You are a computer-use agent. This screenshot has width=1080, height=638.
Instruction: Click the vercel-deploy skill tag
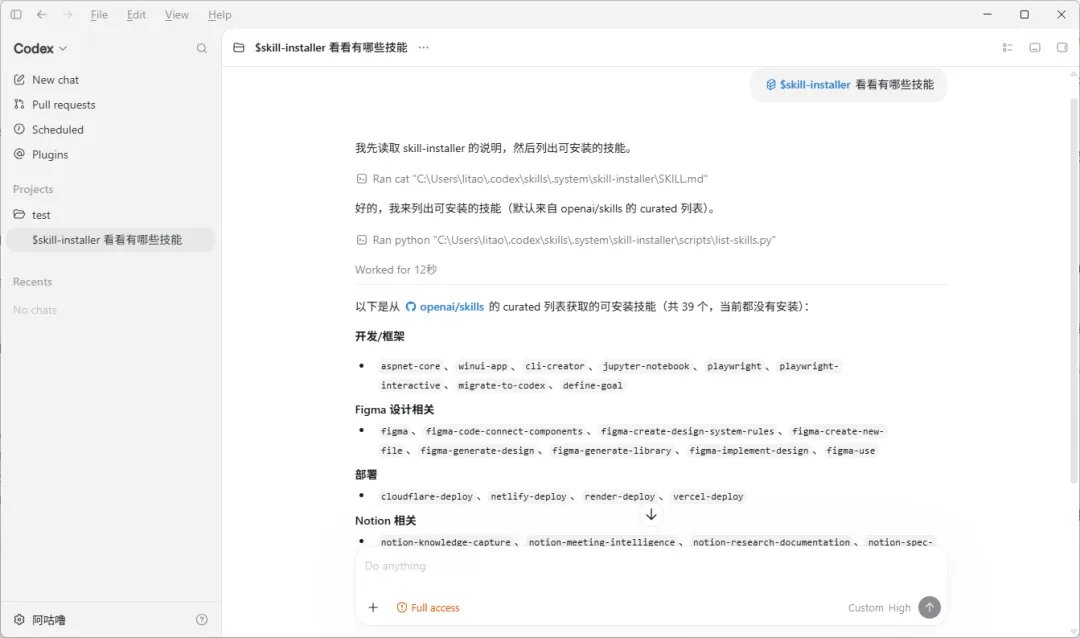click(708, 497)
